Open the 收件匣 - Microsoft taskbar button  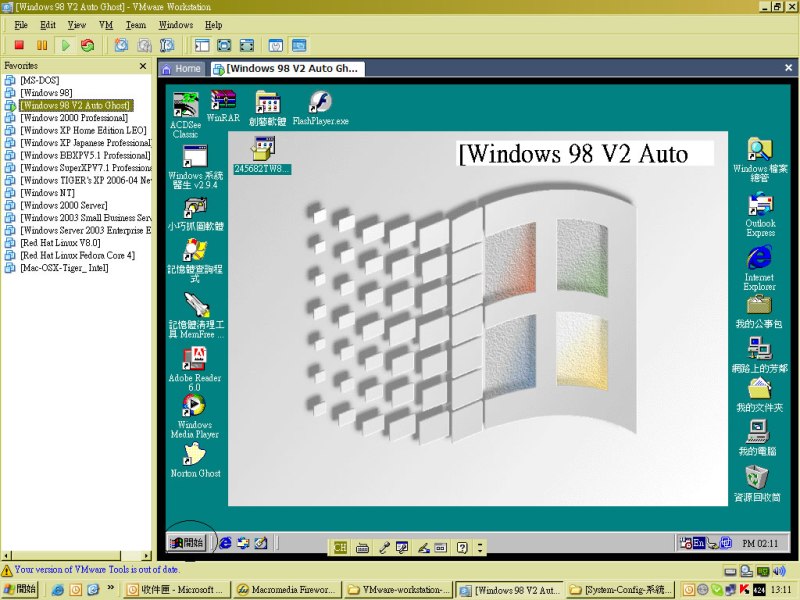177,590
